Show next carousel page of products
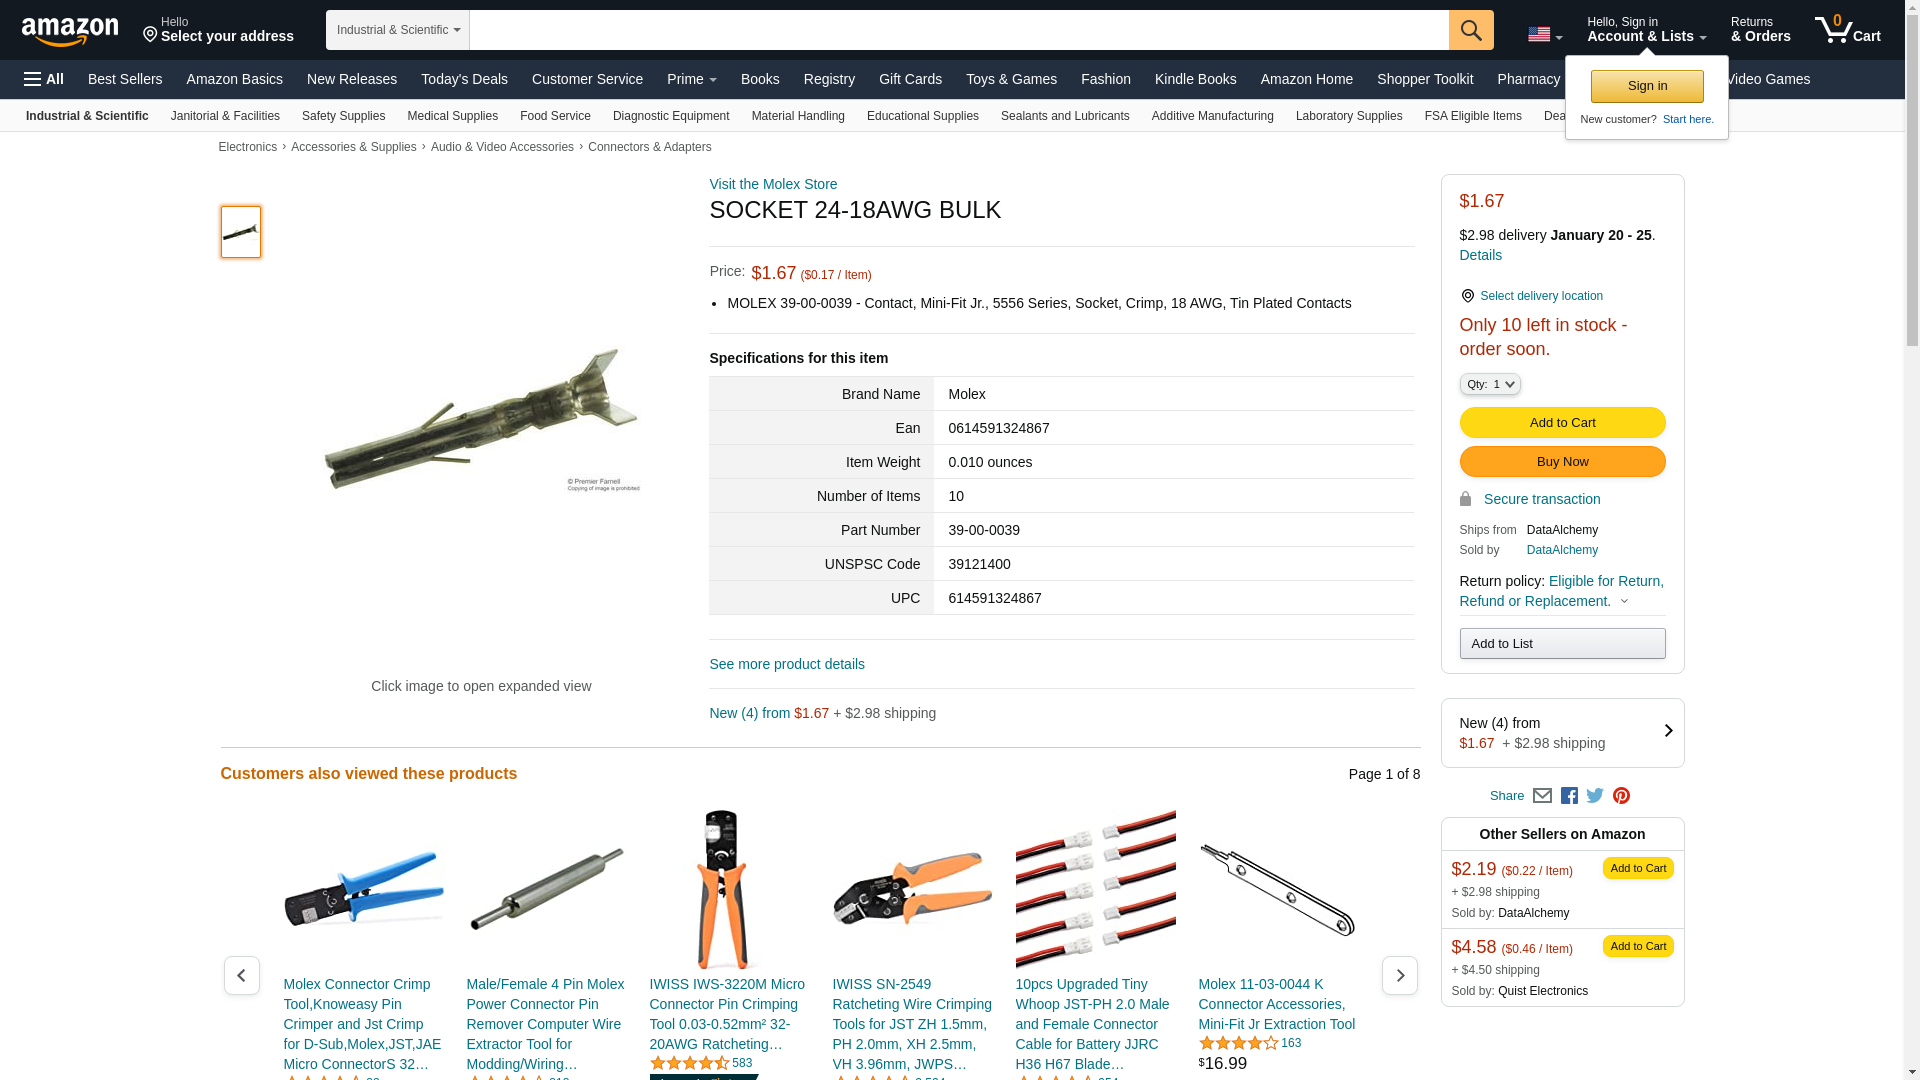1920x1080 pixels. click(1399, 975)
